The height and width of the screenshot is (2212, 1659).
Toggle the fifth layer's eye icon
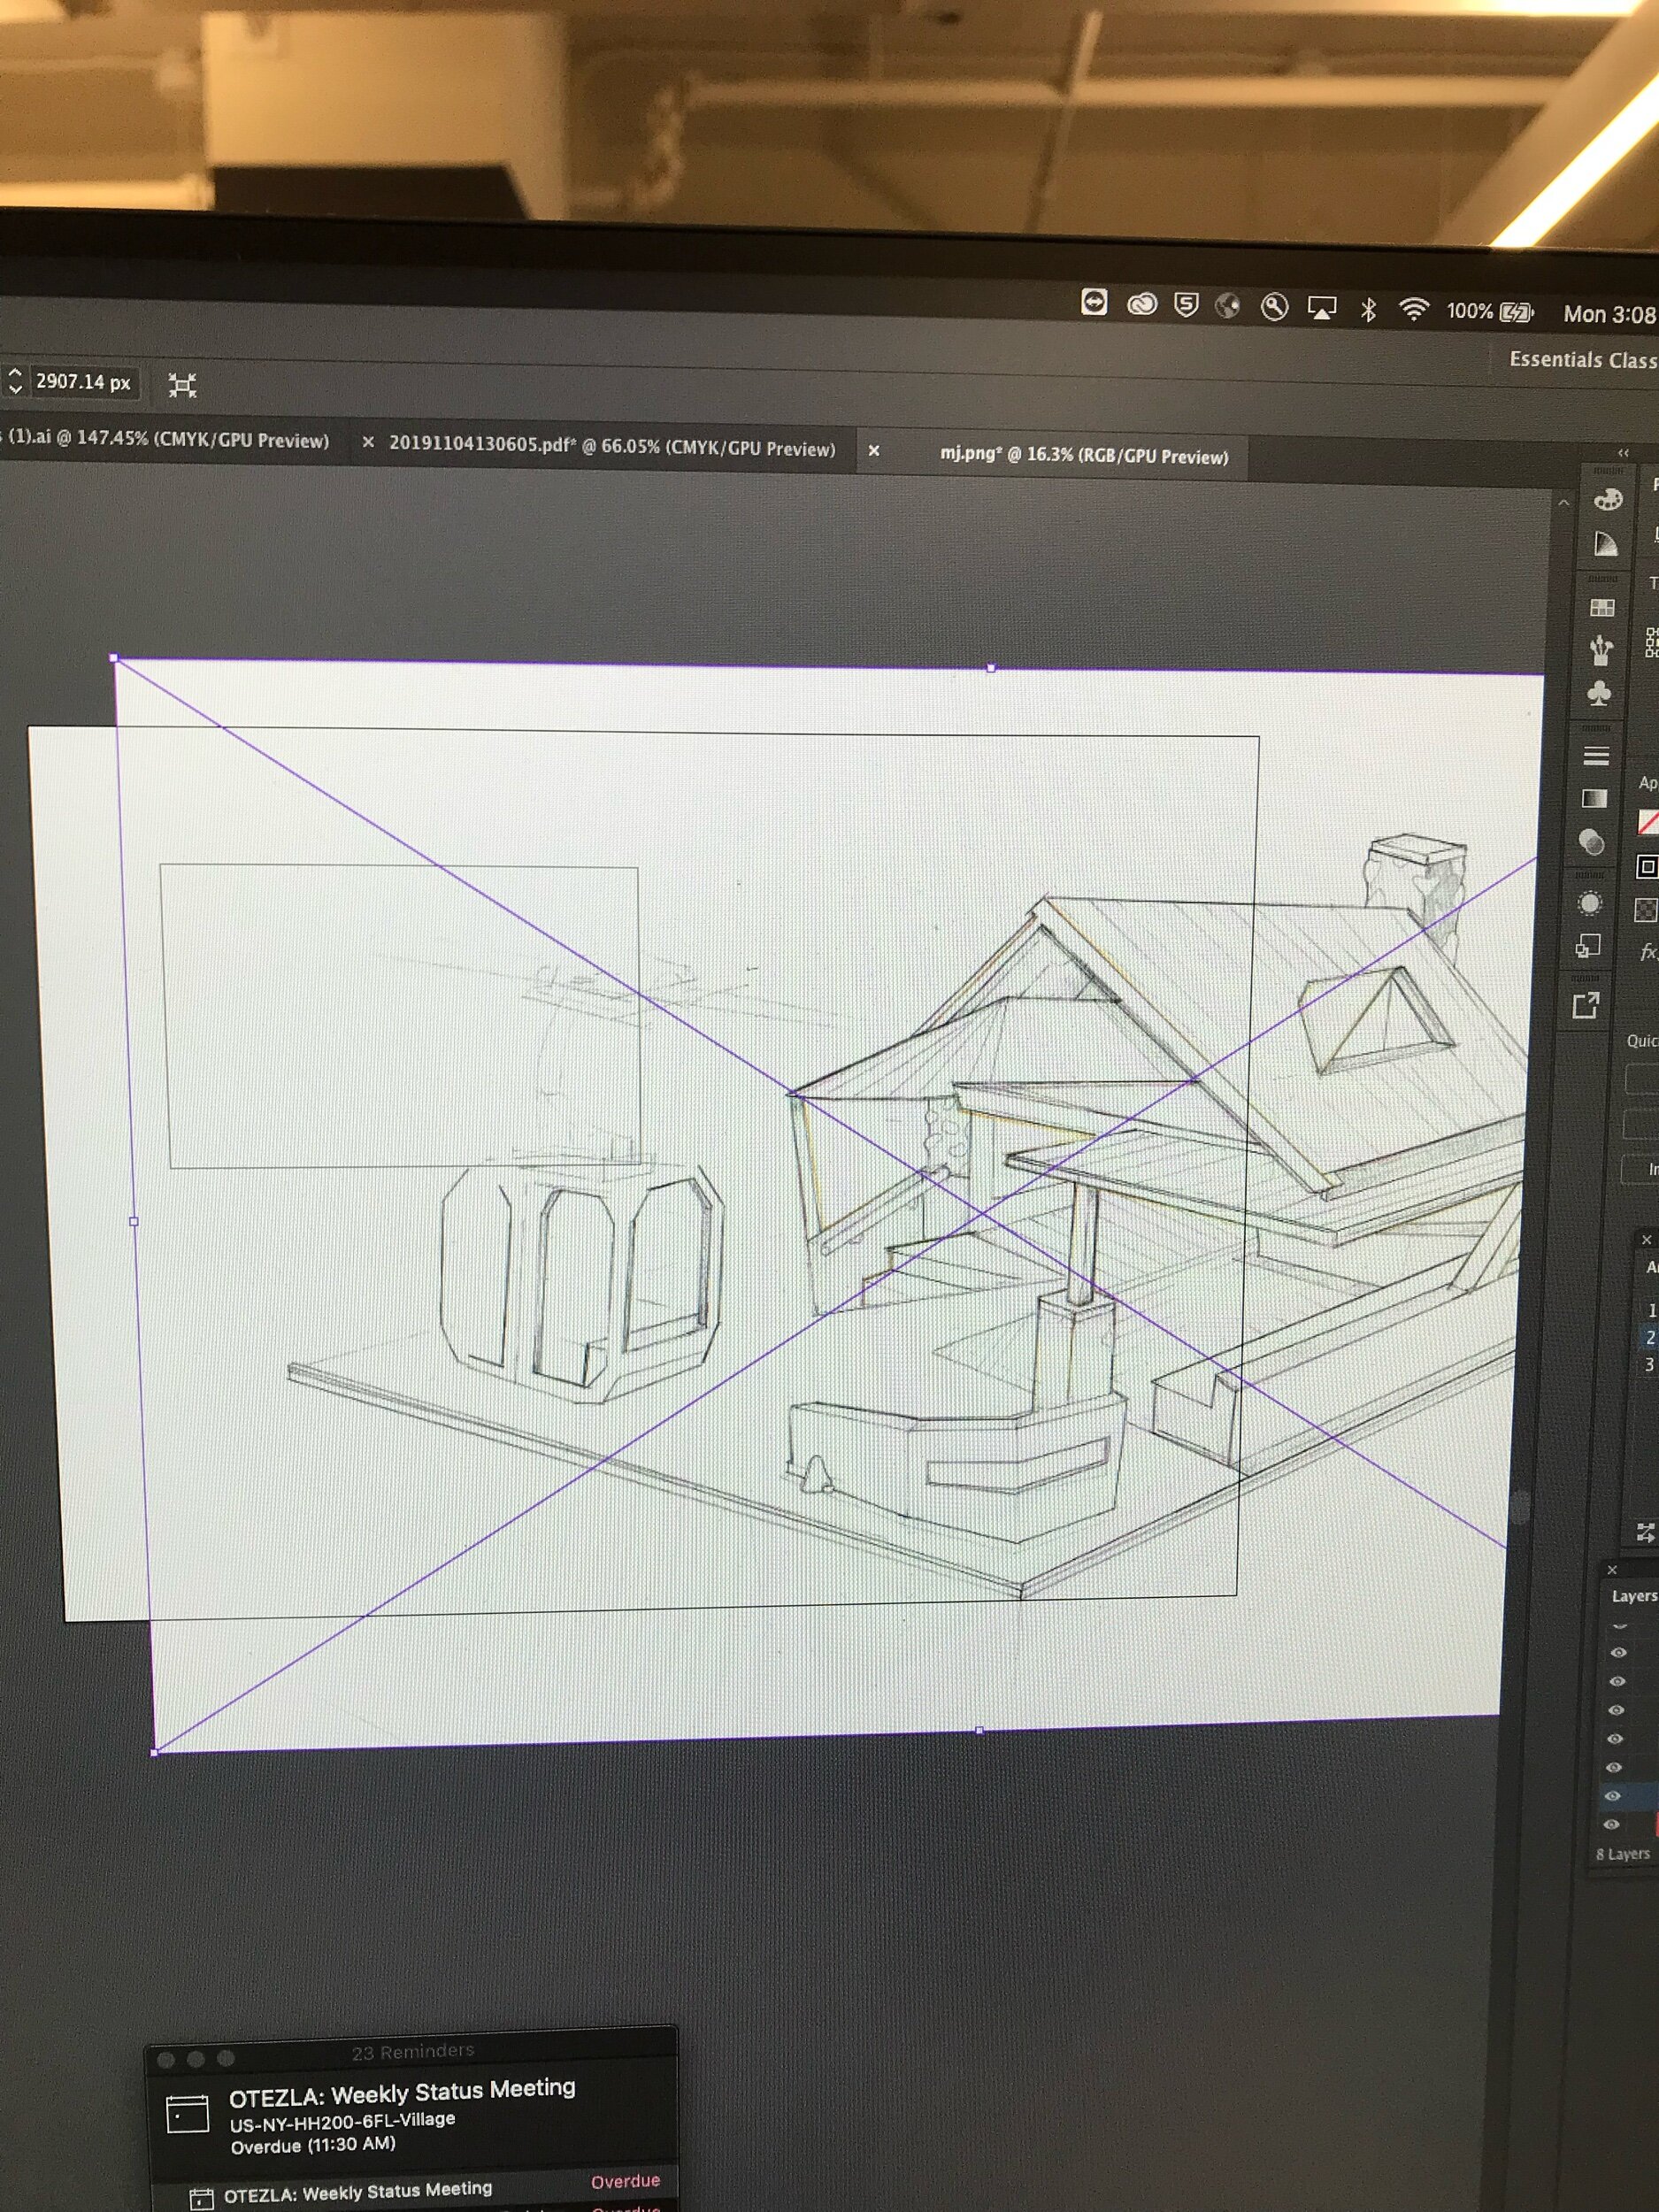pos(1614,1768)
